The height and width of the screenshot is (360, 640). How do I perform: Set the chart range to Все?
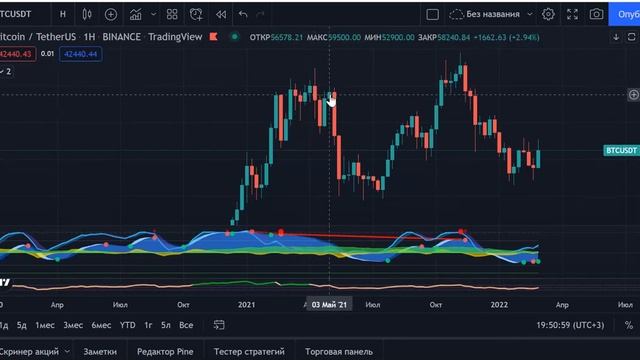click(186, 325)
